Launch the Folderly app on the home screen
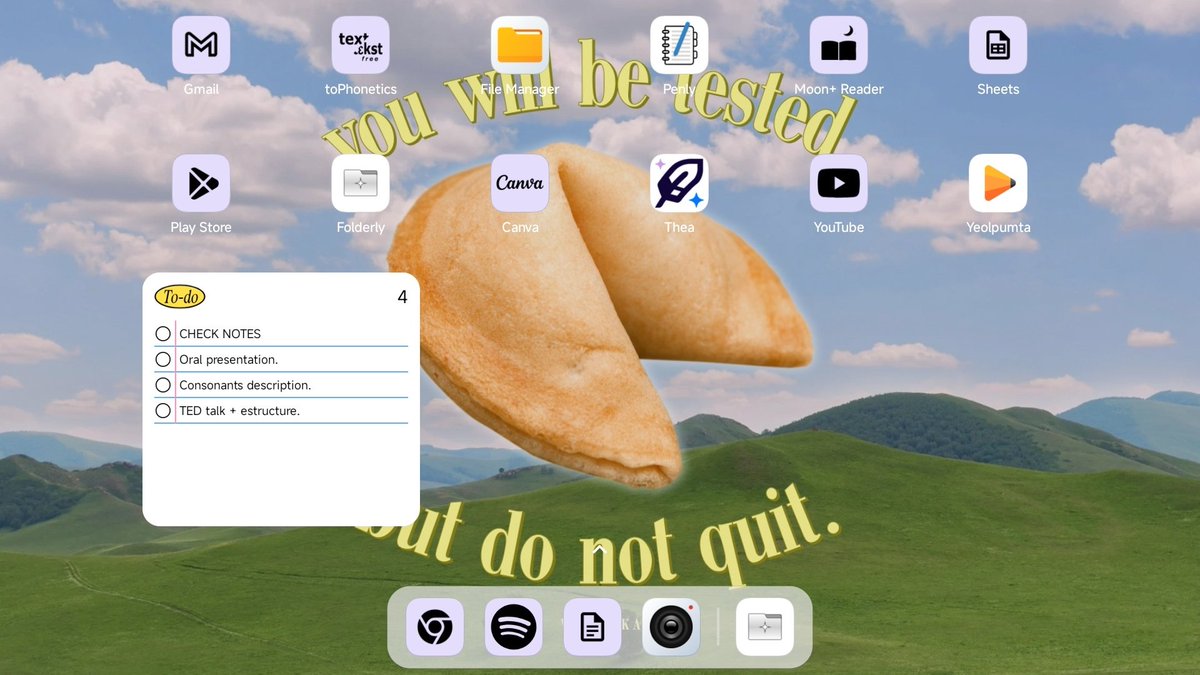Viewport: 1200px width, 675px height. point(361,183)
